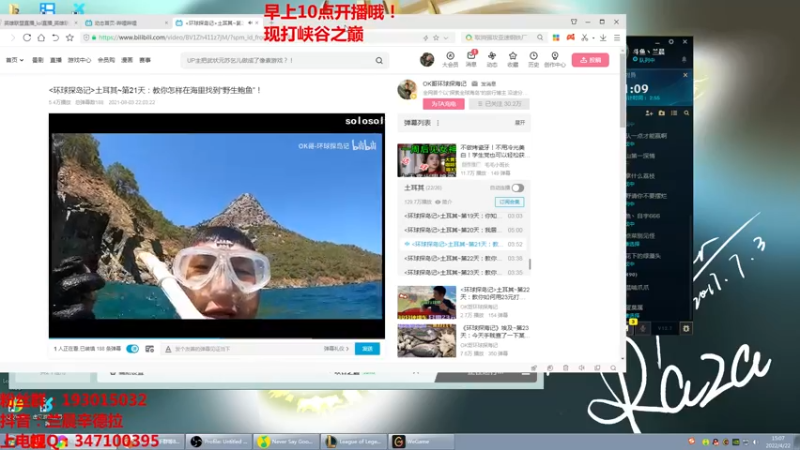Toggle the danmaku display switch
The height and width of the screenshot is (450, 800).
pos(132,349)
